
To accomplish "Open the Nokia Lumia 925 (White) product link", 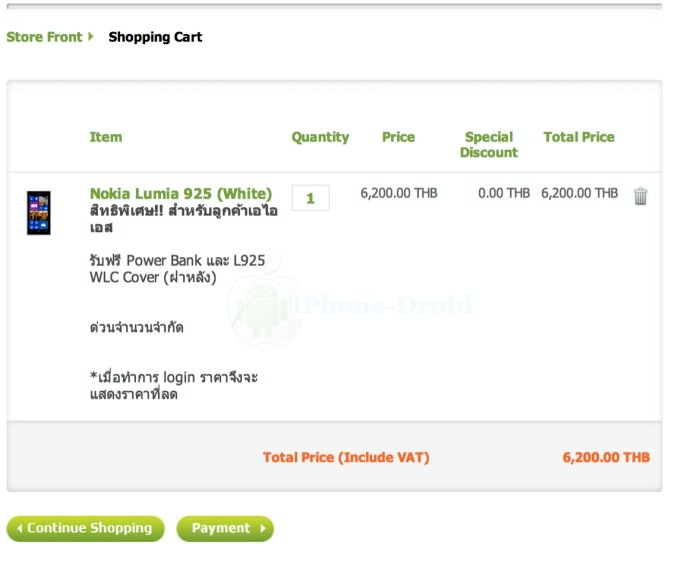I will (181, 193).
